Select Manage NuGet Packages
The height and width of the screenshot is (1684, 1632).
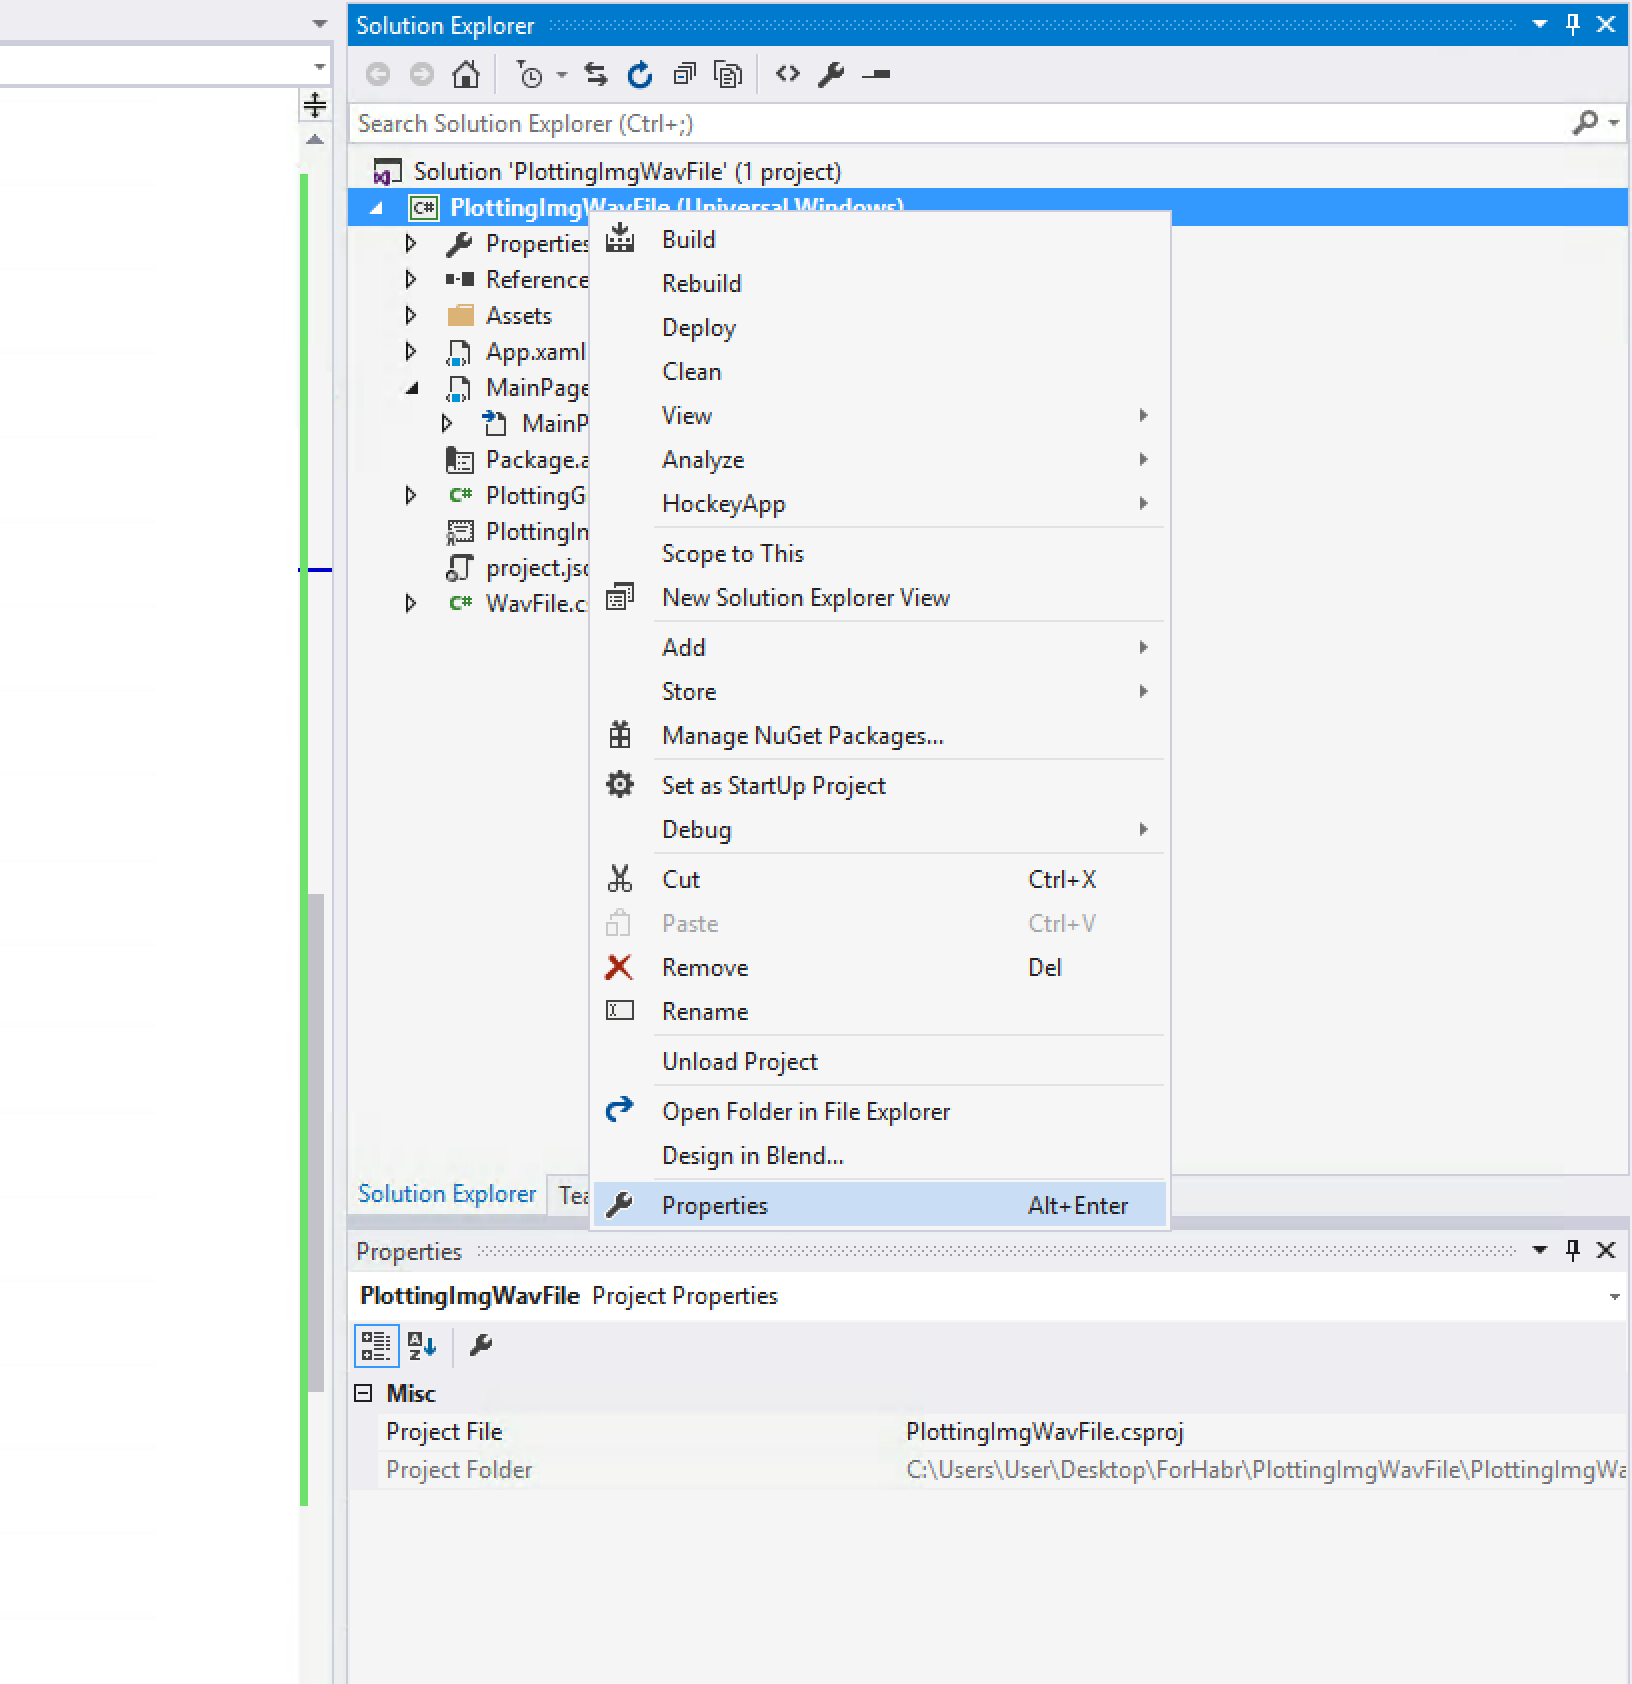(881, 736)
